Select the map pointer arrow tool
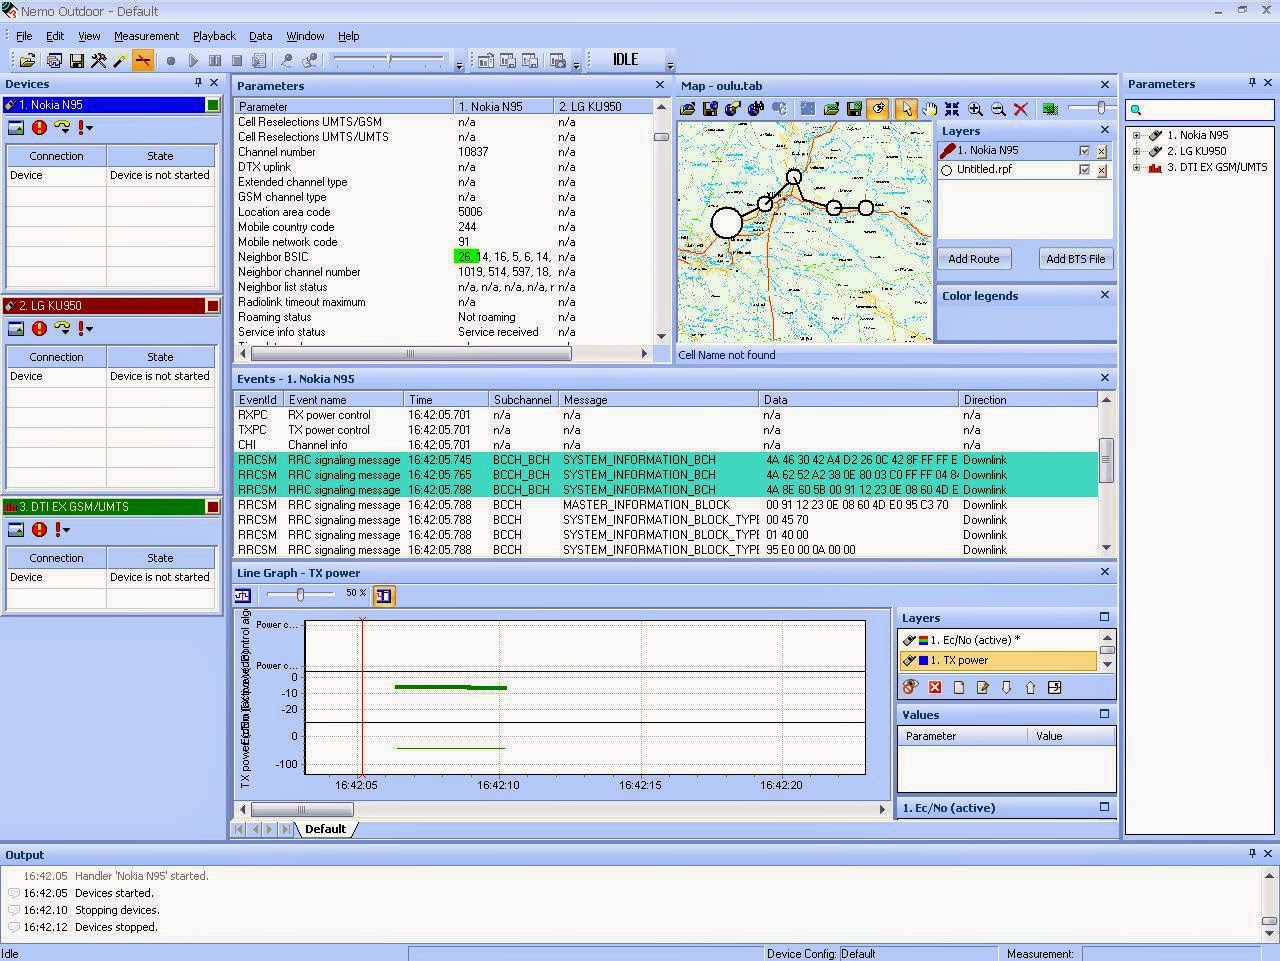The height and width of the screenshot is (961, 1280). 908,110
